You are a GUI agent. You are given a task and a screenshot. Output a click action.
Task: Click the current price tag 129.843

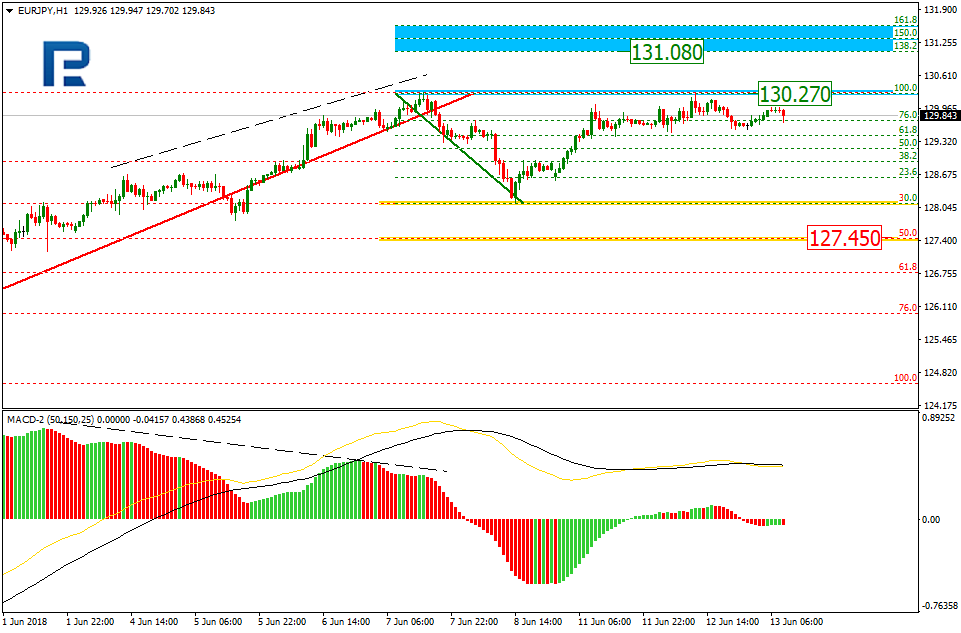(x=941, y=116)
